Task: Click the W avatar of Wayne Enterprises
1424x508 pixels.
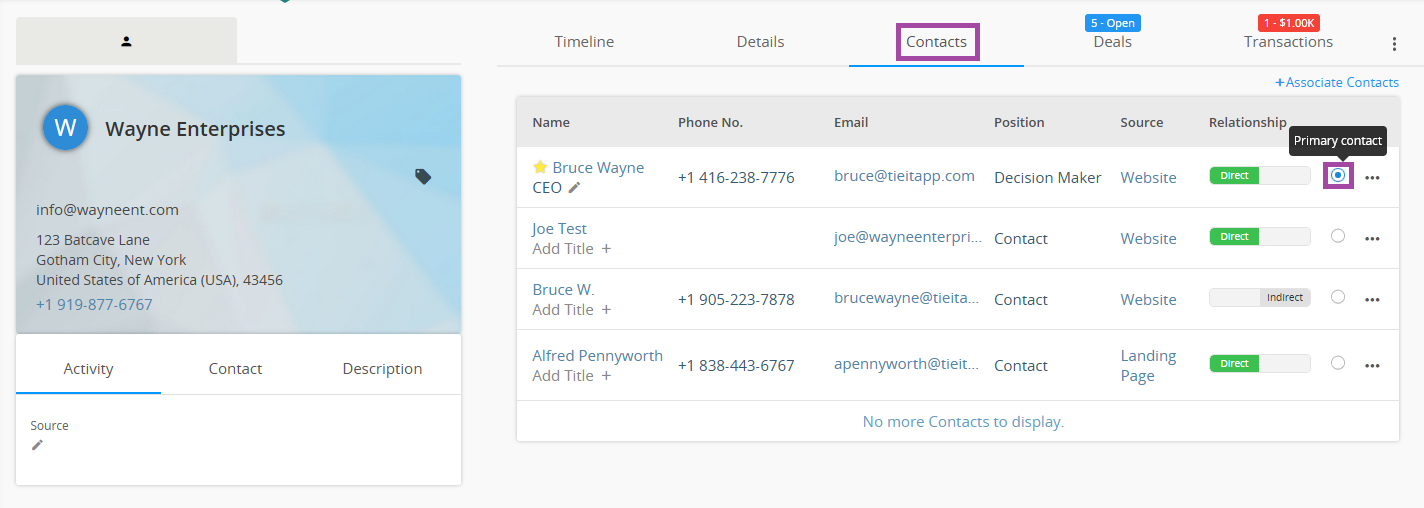Action: [65, 127]
